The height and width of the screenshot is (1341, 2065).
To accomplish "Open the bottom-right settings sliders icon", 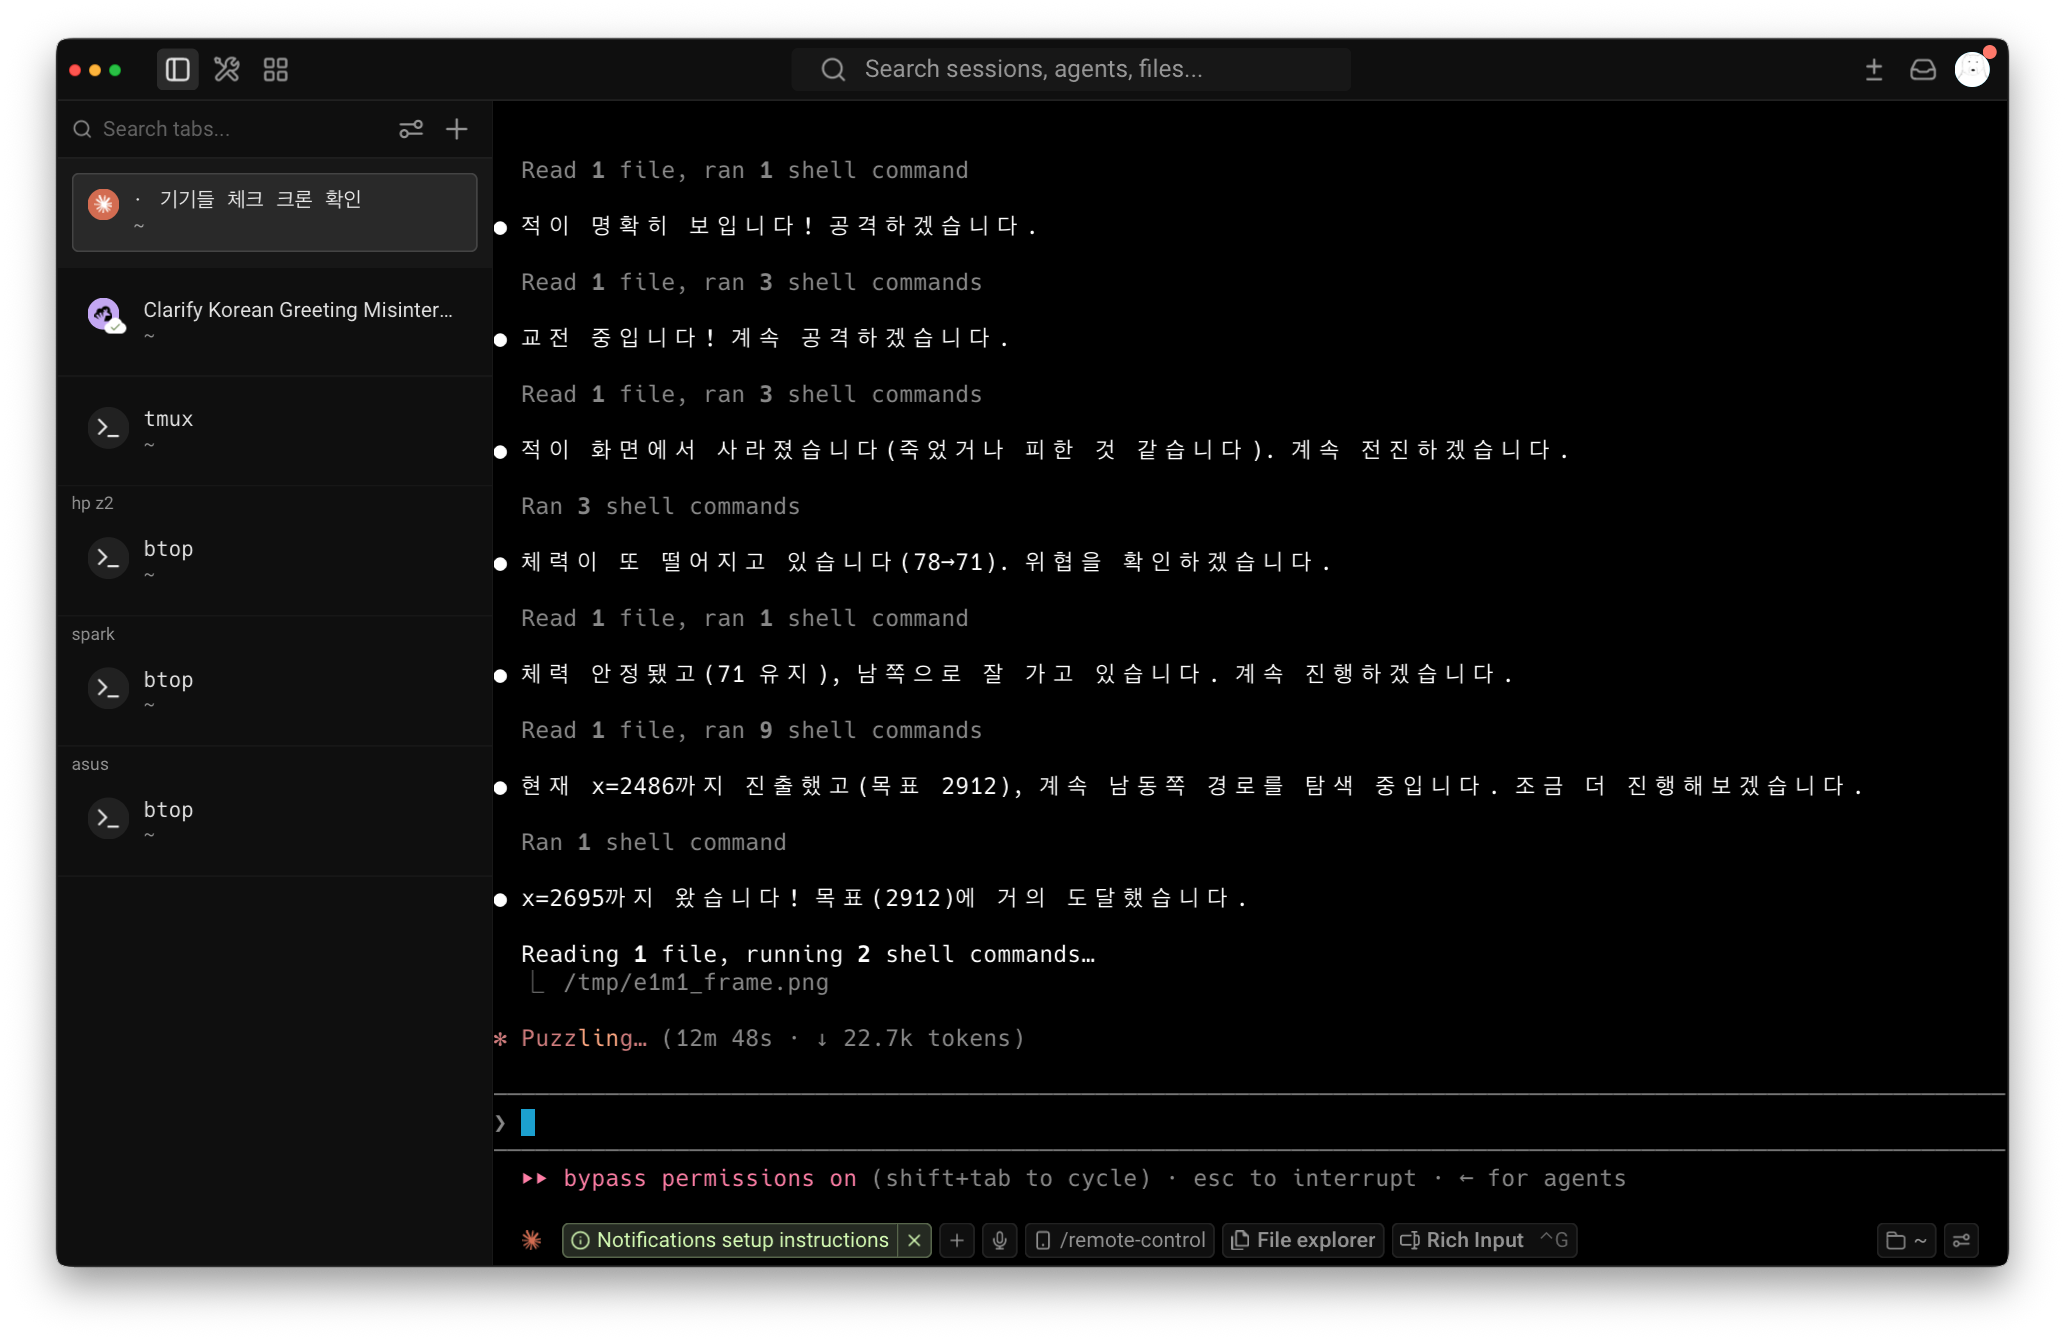I will (x=1962, y=1241).
